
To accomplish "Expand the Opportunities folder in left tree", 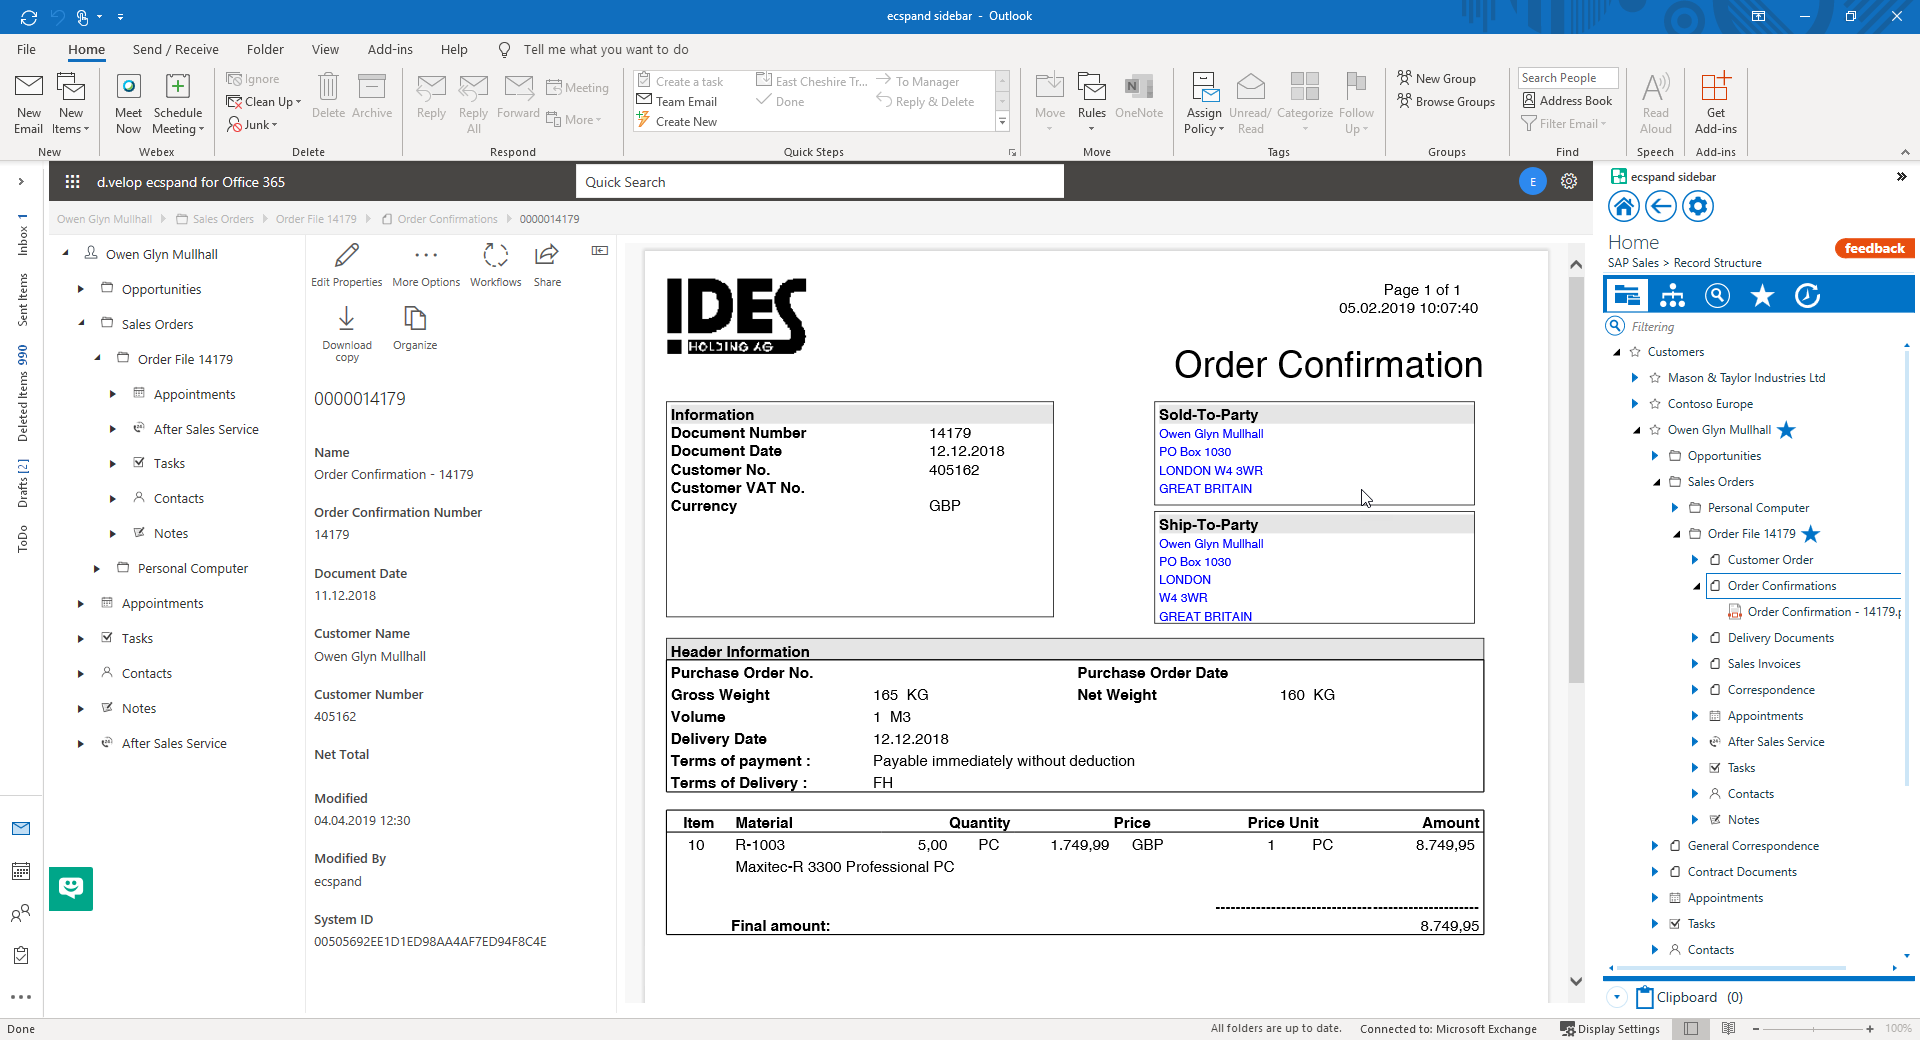I will [81, 289].
